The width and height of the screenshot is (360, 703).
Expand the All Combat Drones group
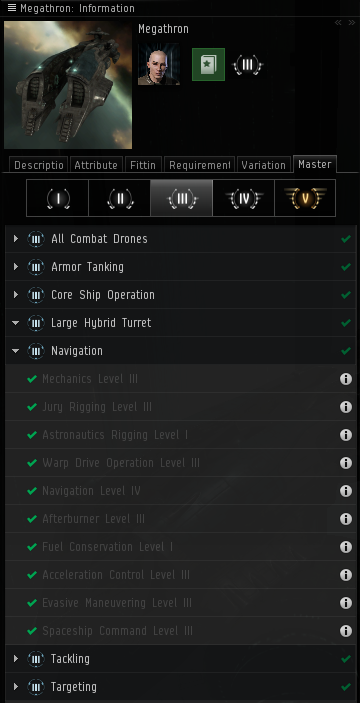[x=16, y=239]
